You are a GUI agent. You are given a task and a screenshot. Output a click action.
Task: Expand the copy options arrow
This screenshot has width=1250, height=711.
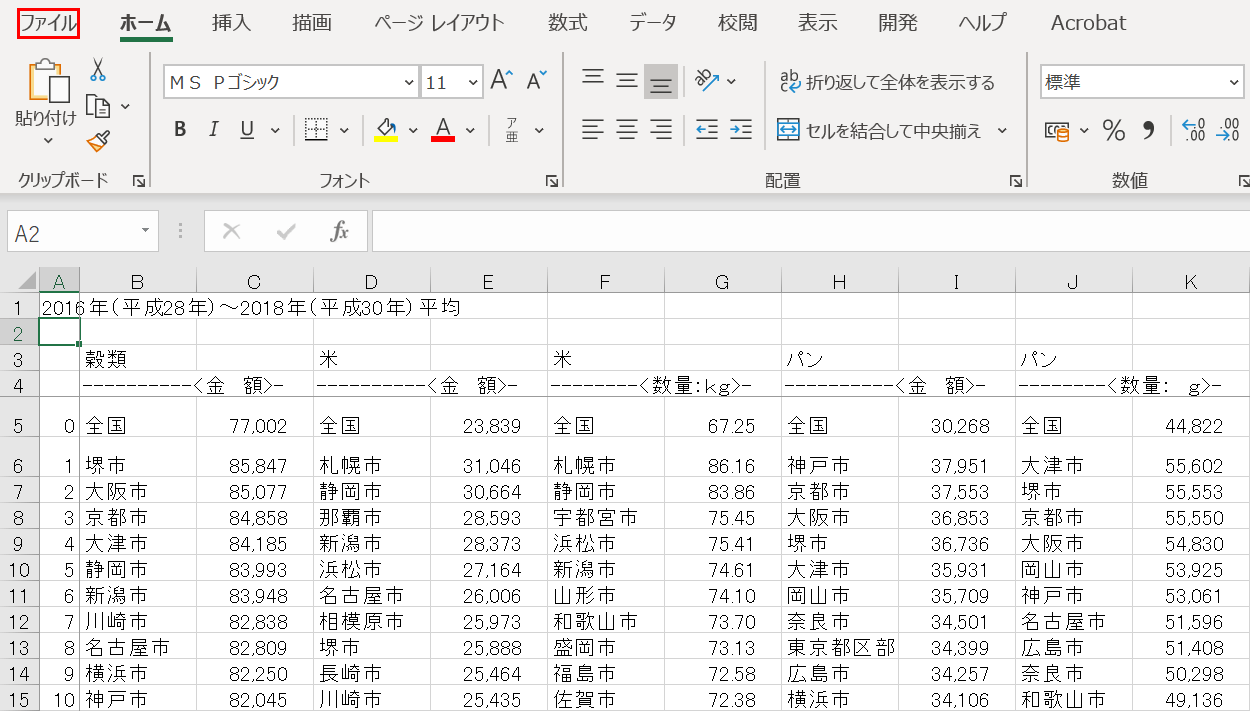125,106
